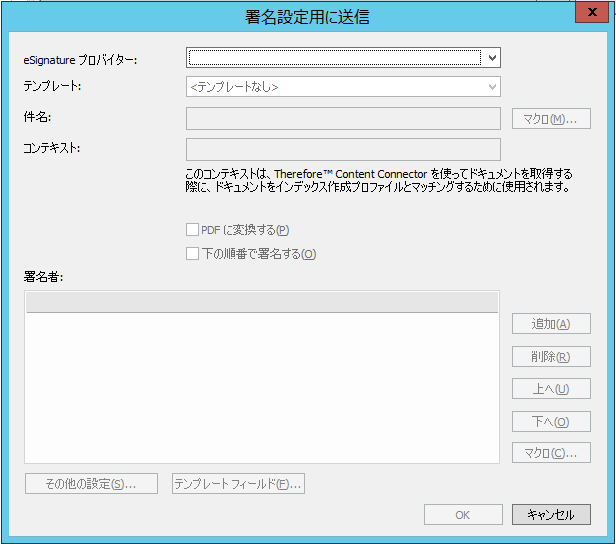Click the 件名 input field
This screenshot has height=544, width=616.
pyautogui.click(x=343, y=119)
